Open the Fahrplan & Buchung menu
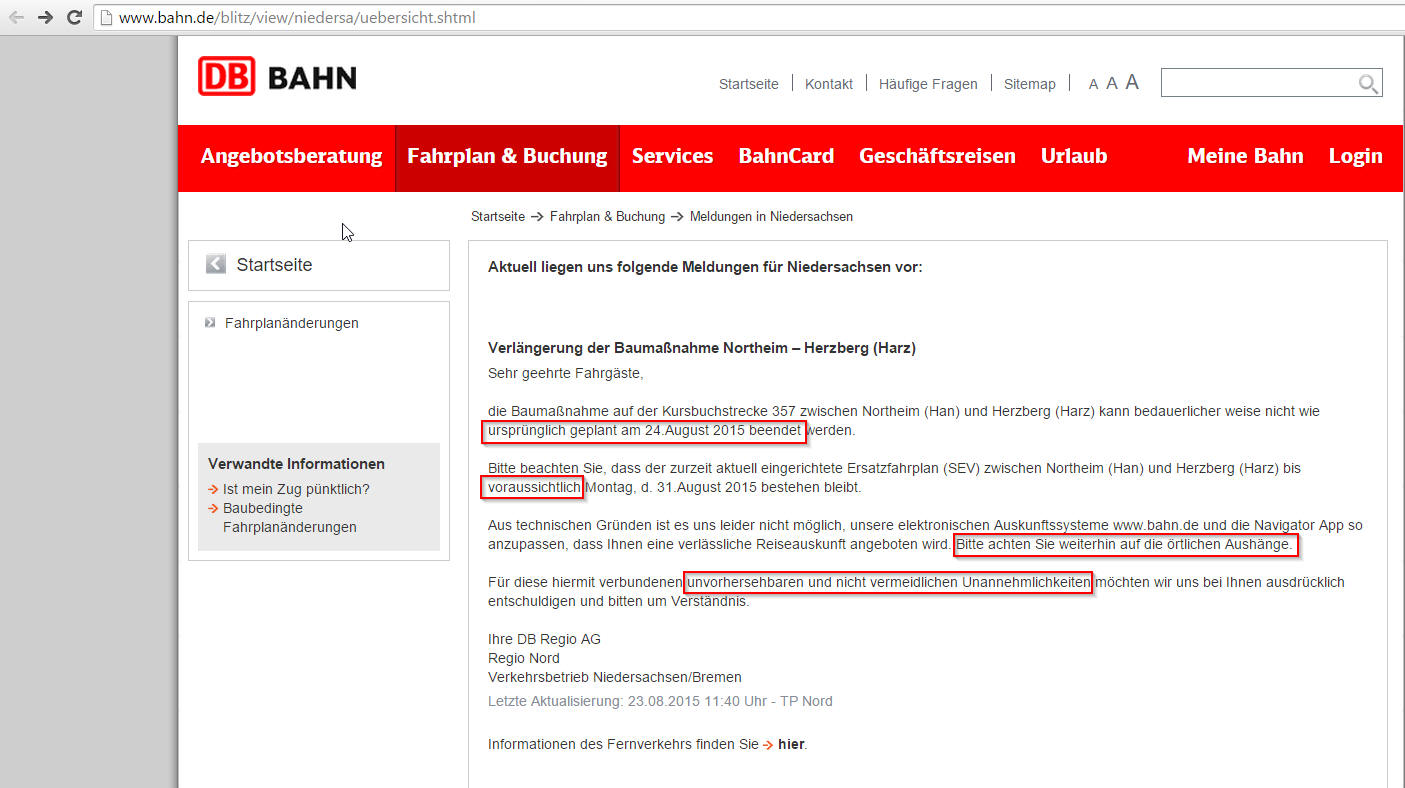Image resolution: width=1405 pixels, height=788 pixels. 507,157
